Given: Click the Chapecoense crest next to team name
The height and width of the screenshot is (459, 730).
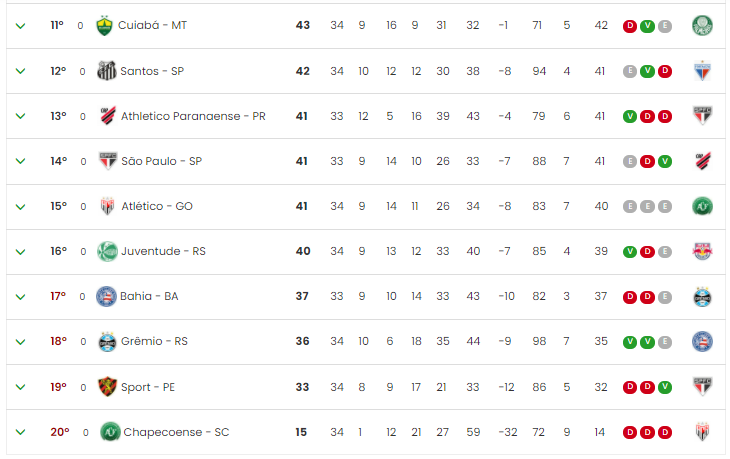Looking at the screenshot, I should (110, 432).
